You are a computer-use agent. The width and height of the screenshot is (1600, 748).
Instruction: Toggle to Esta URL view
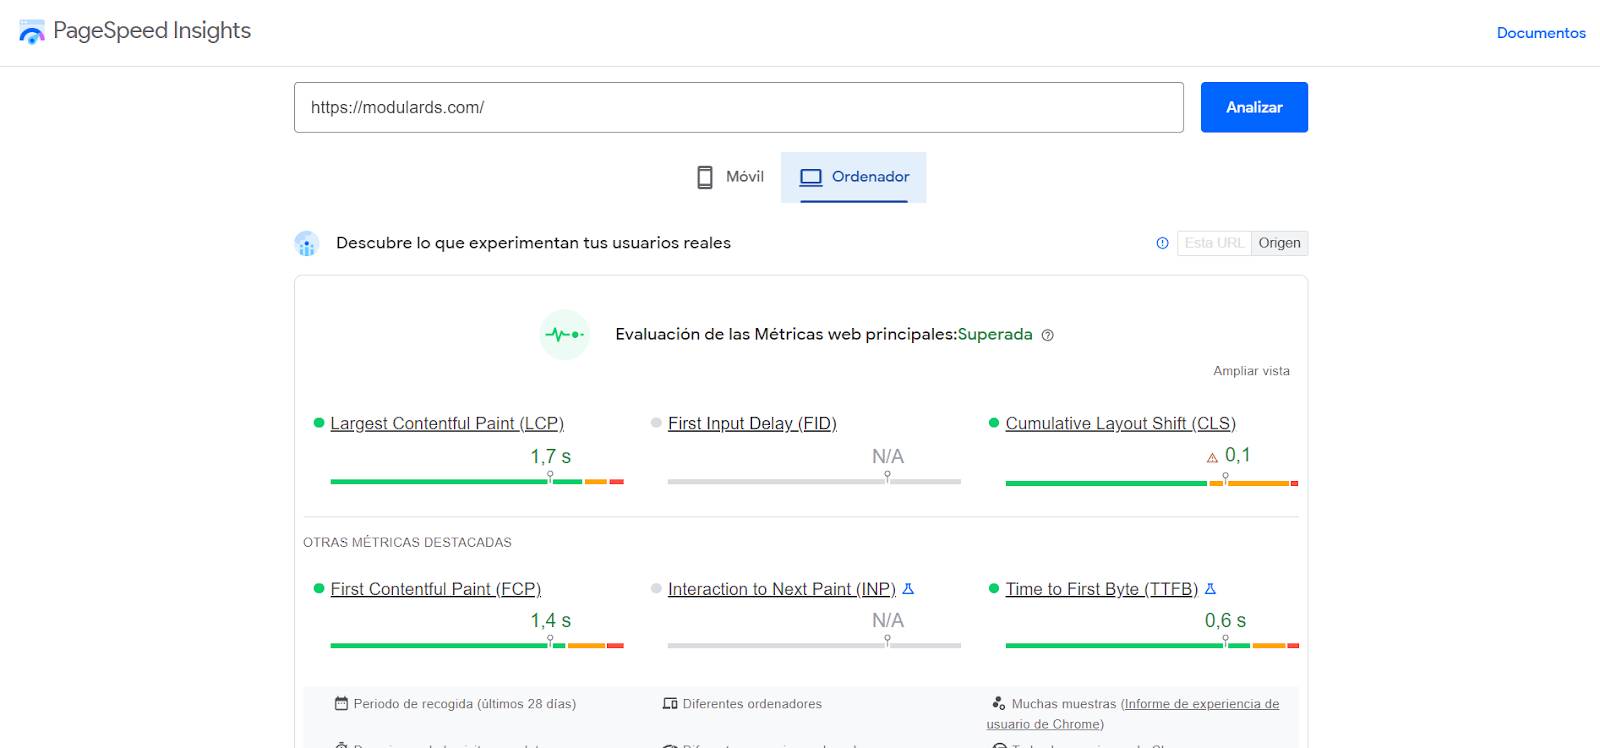[x=1214, y=243]
